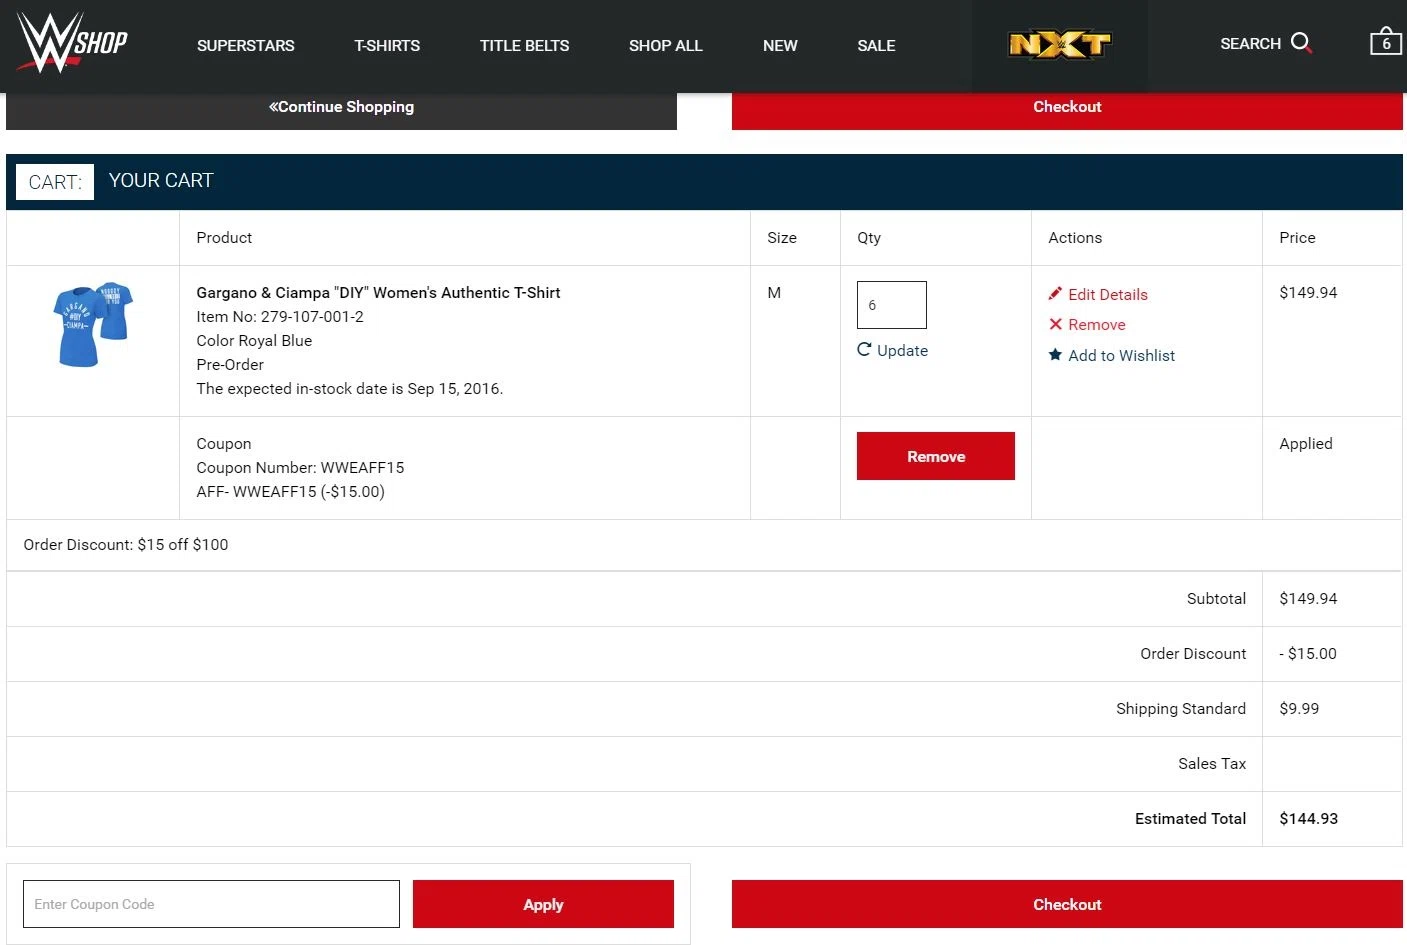Select the Order Discount amount - $15.00
This screenshot has height=945, width=1407.
tap(1308, 653)
